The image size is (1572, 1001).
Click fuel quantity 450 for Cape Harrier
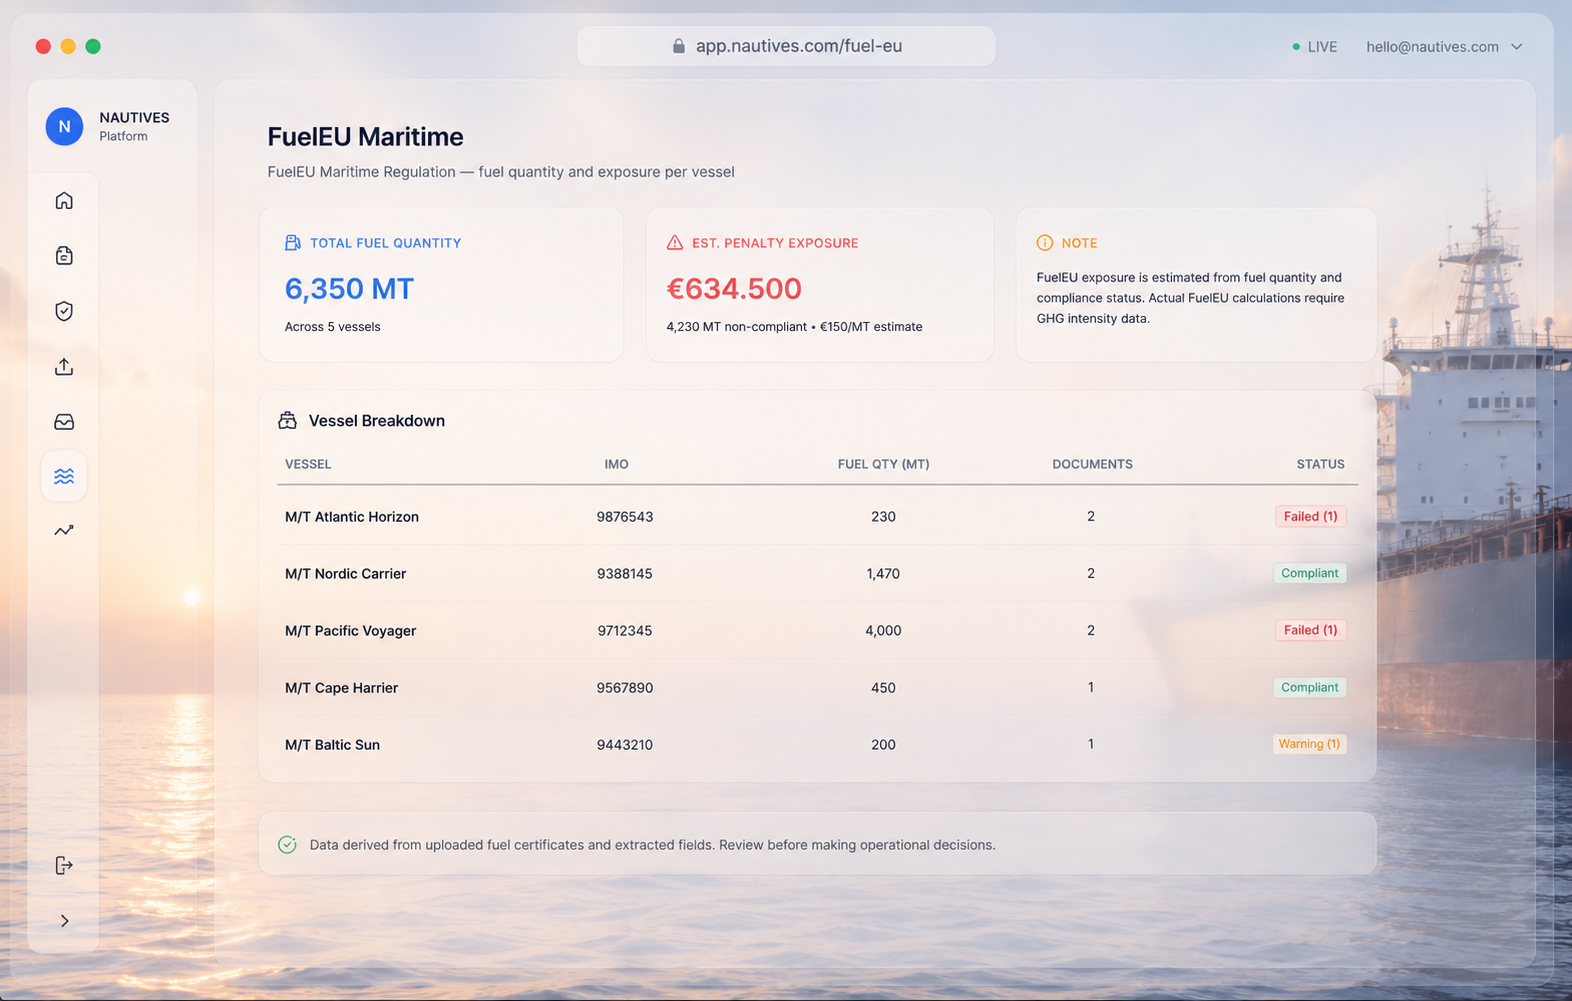[883, 688]
